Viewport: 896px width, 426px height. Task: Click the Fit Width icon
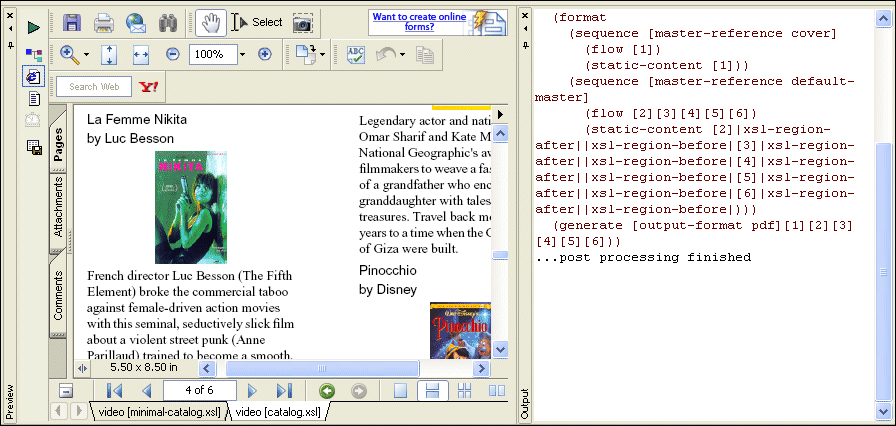[141, 54]
